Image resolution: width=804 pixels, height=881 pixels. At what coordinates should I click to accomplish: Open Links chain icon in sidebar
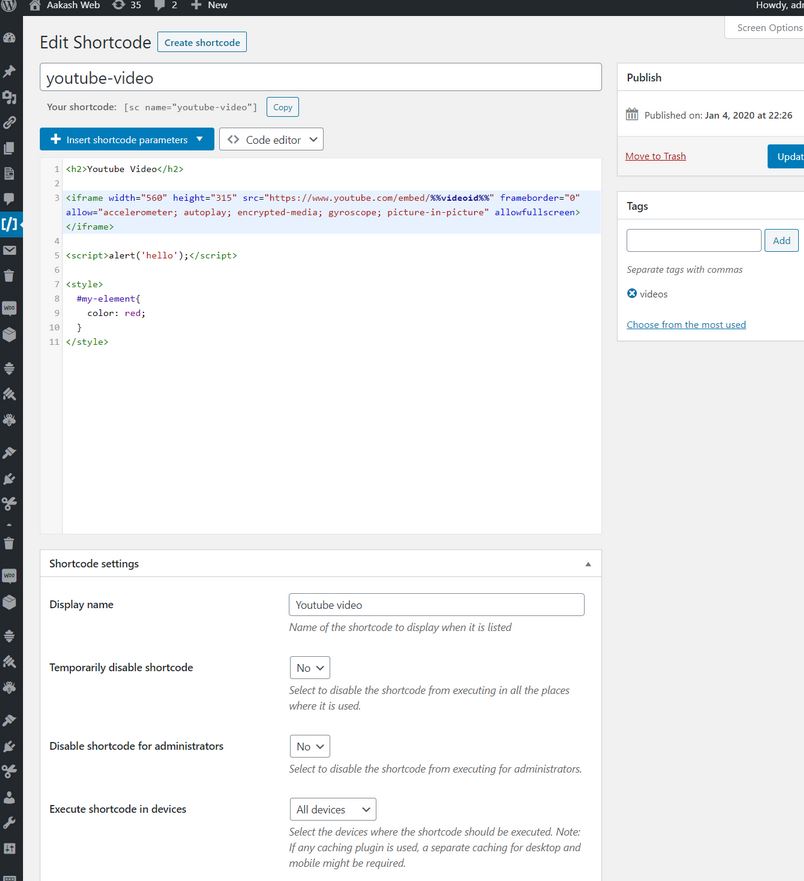pyautogui.click(x=10, y=122)
